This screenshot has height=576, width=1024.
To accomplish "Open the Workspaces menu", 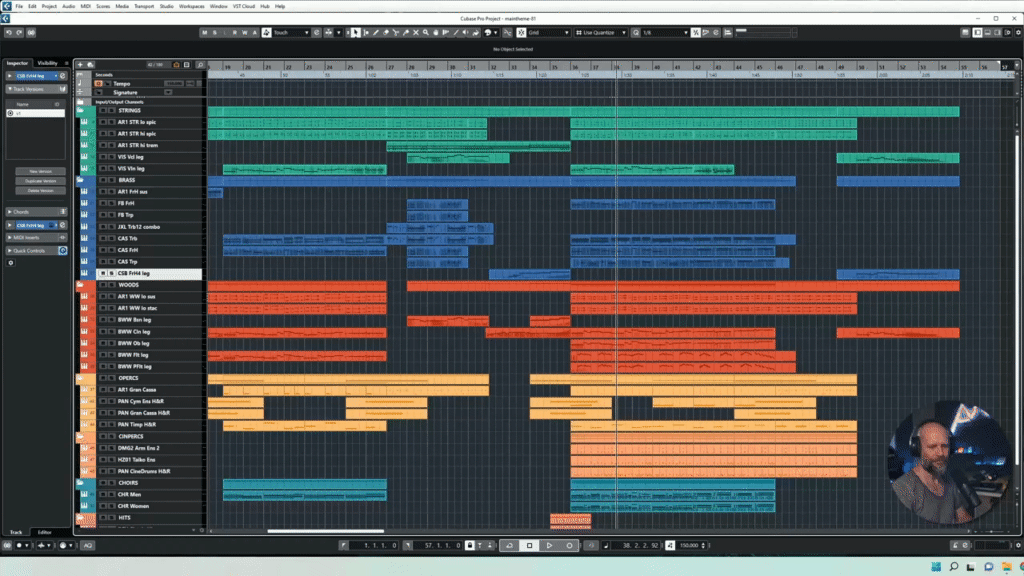I will [x=191, y=6].
